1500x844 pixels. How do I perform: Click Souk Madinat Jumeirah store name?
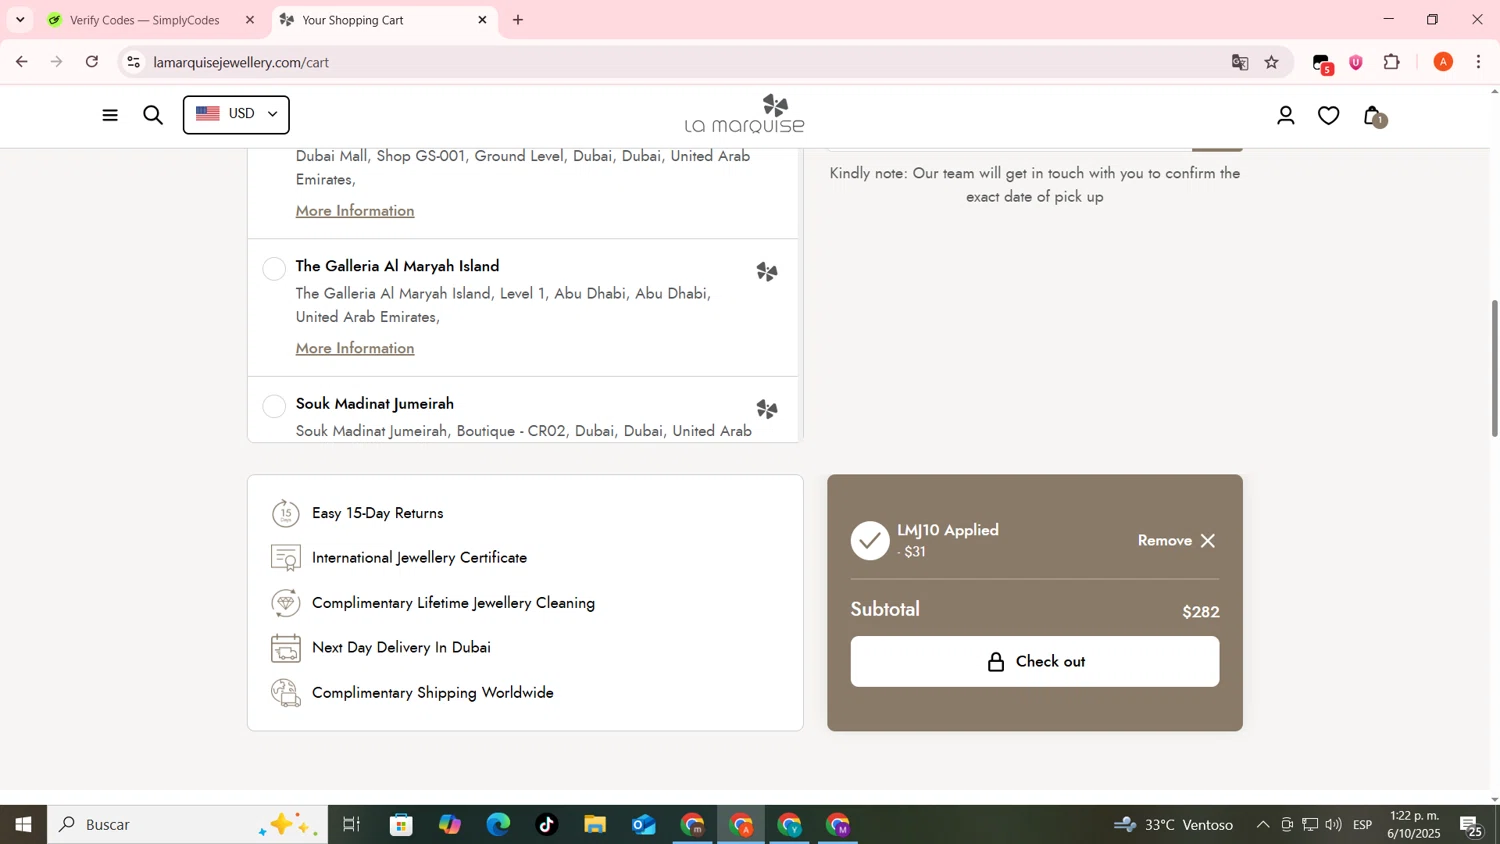(x=375, y=404)
